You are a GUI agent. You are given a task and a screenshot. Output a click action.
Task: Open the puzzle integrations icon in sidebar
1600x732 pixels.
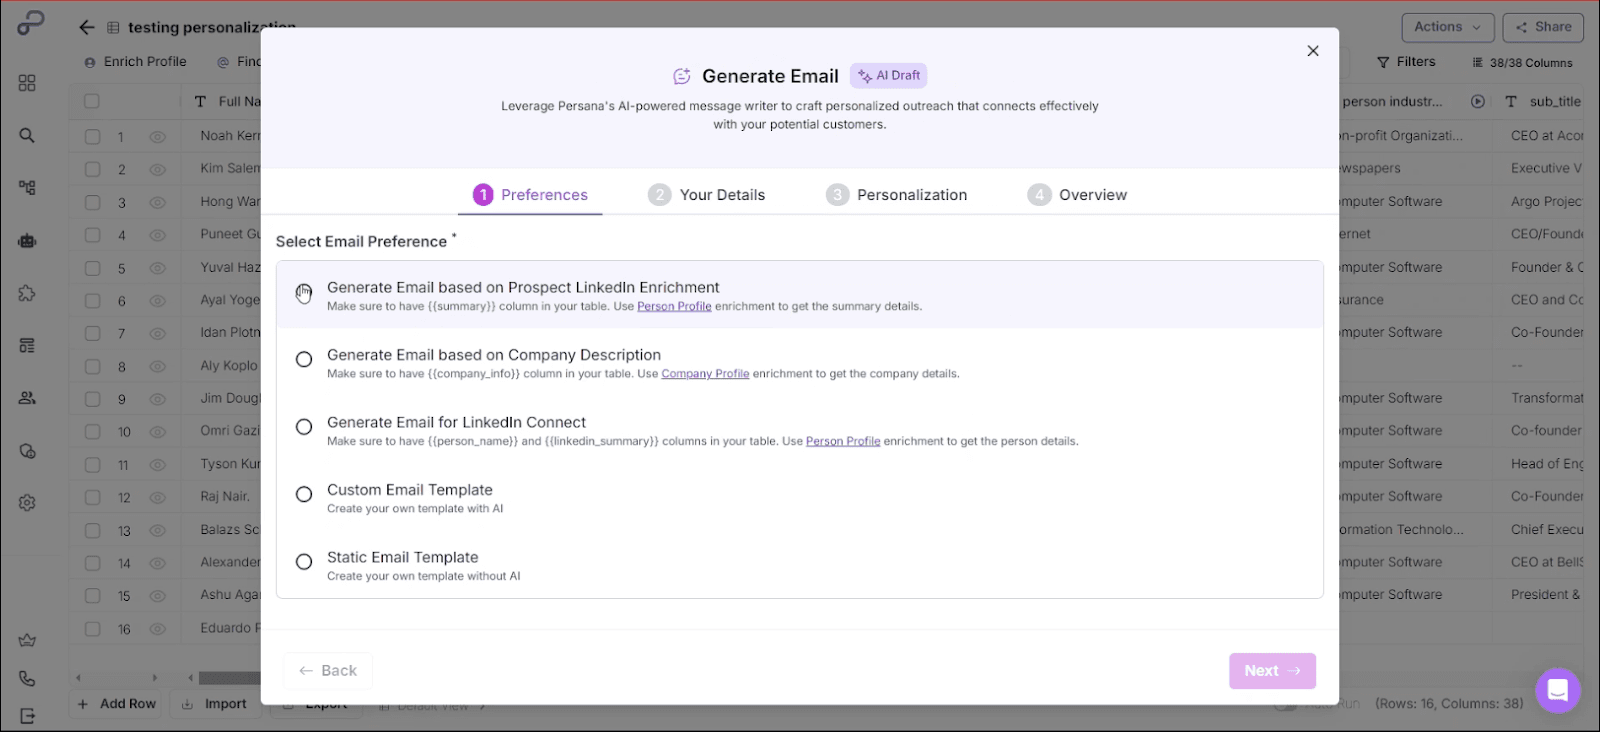coord(27,293)
